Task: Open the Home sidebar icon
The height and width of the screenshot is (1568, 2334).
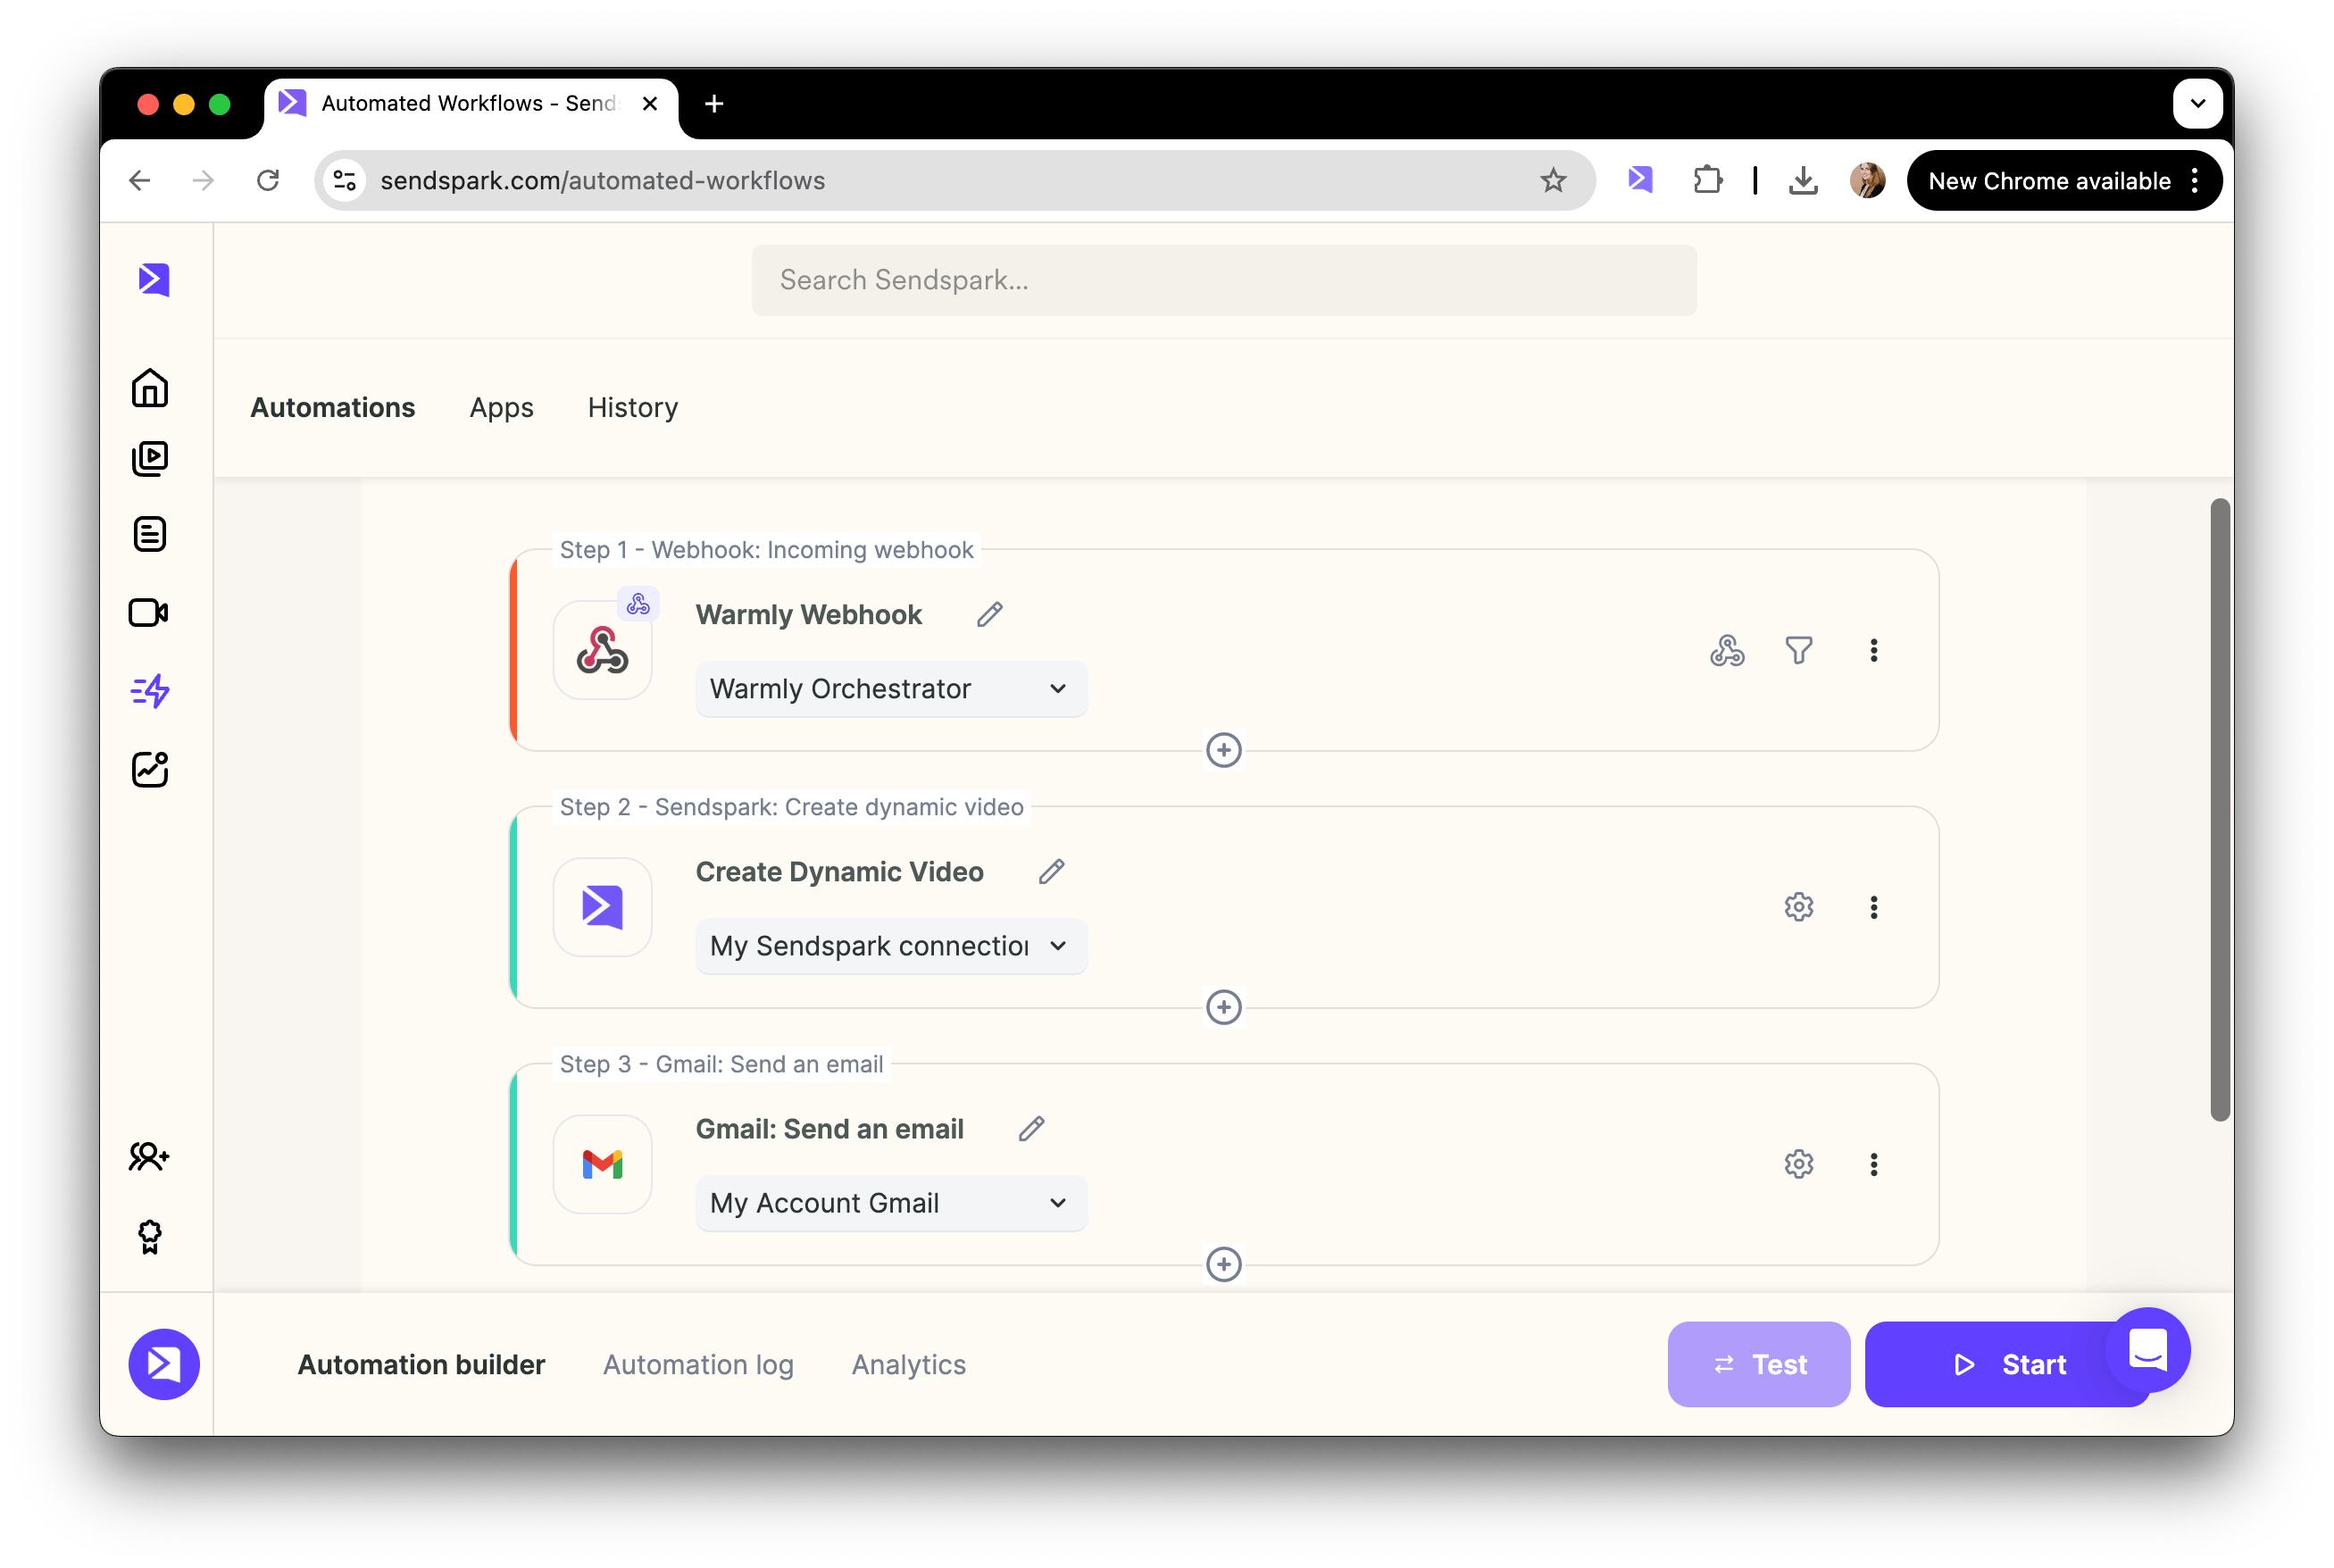Action: click(150, 388)
